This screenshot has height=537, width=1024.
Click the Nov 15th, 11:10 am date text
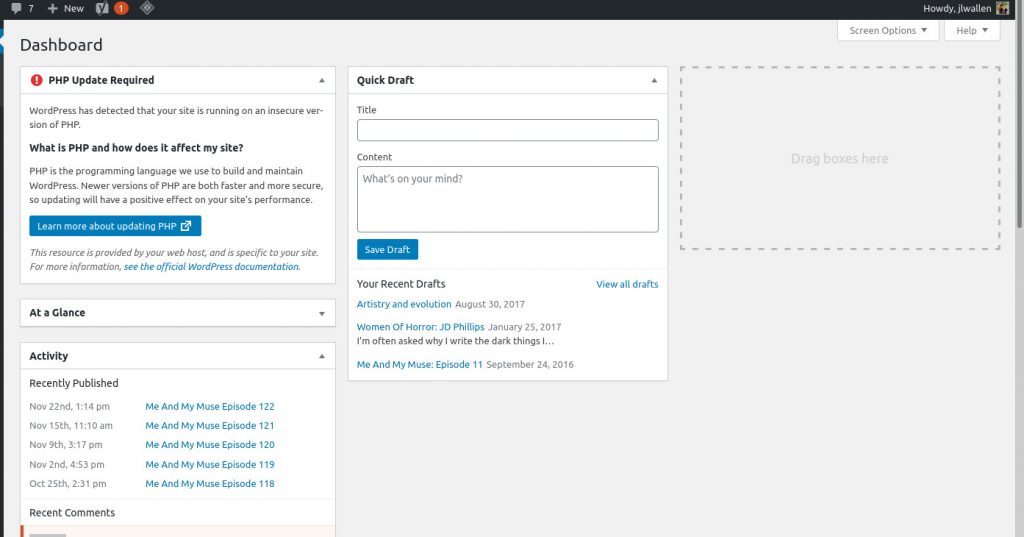pyautogui.click(x=71, y=425)
